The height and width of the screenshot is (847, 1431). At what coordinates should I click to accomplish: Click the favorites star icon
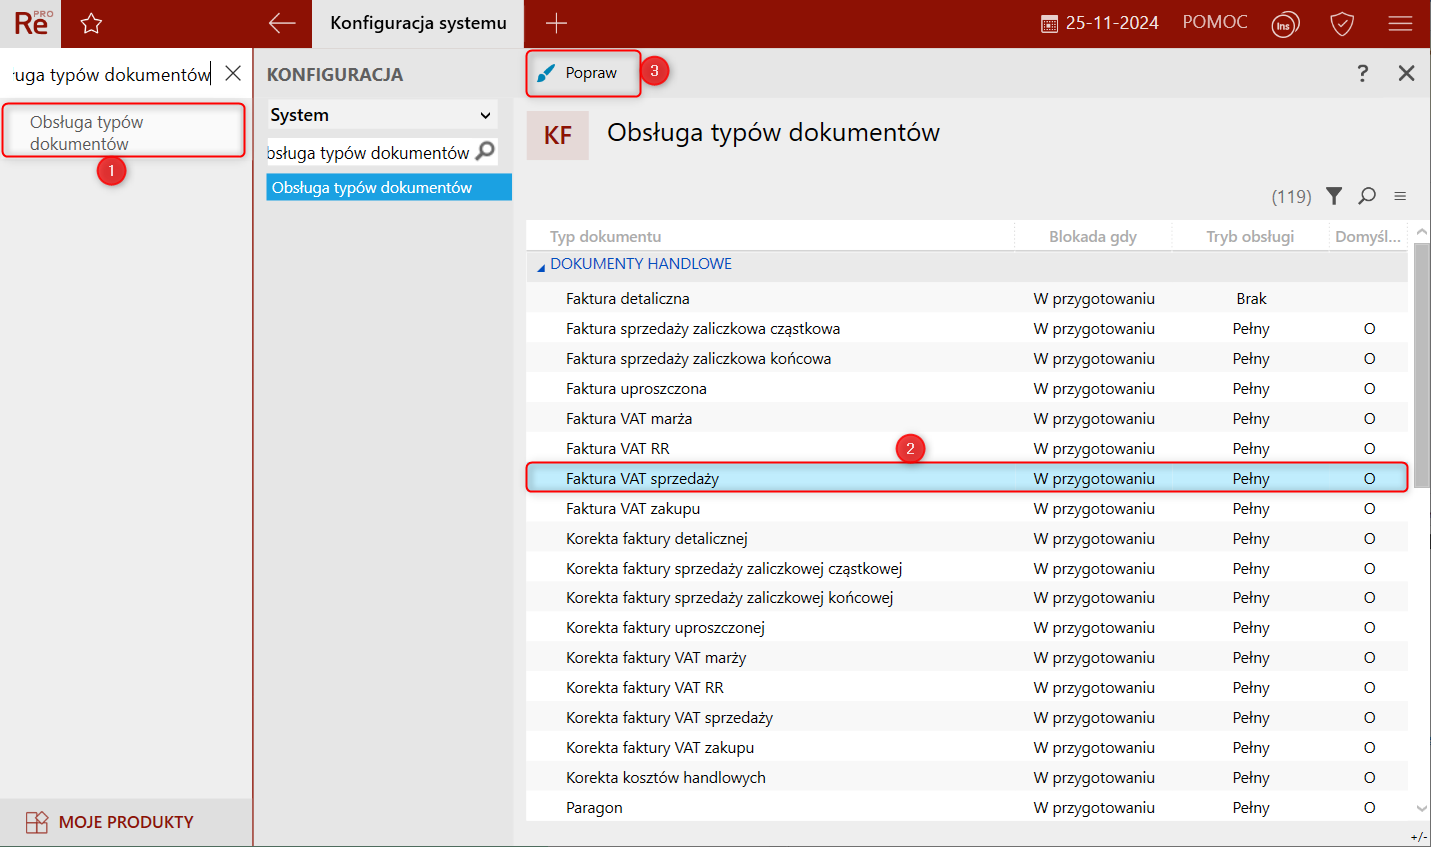[91, 24]
